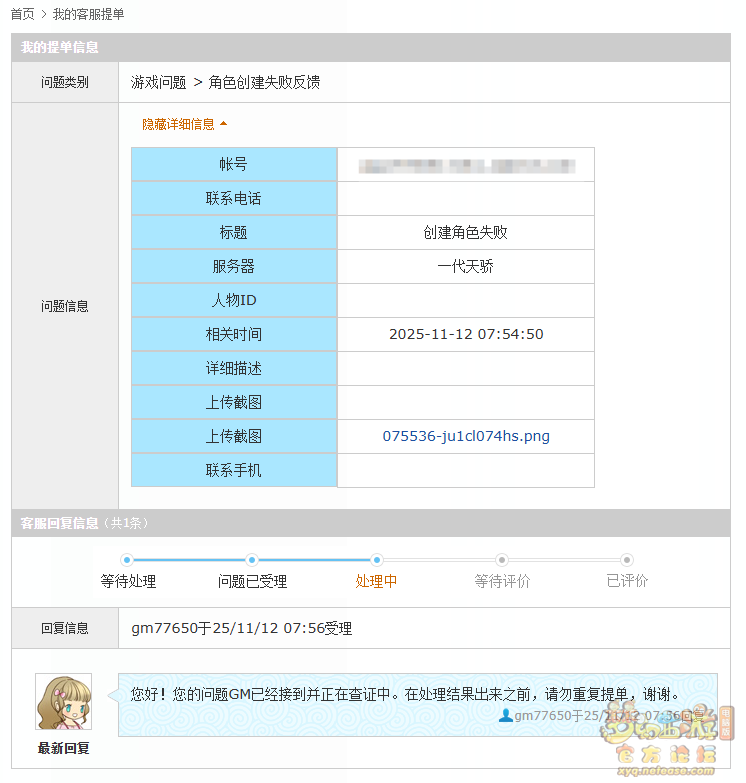Click the 等待处理 progress step dot
Image resolution: width=746 pixels, height=783 pixels.
tap(127, 560)
